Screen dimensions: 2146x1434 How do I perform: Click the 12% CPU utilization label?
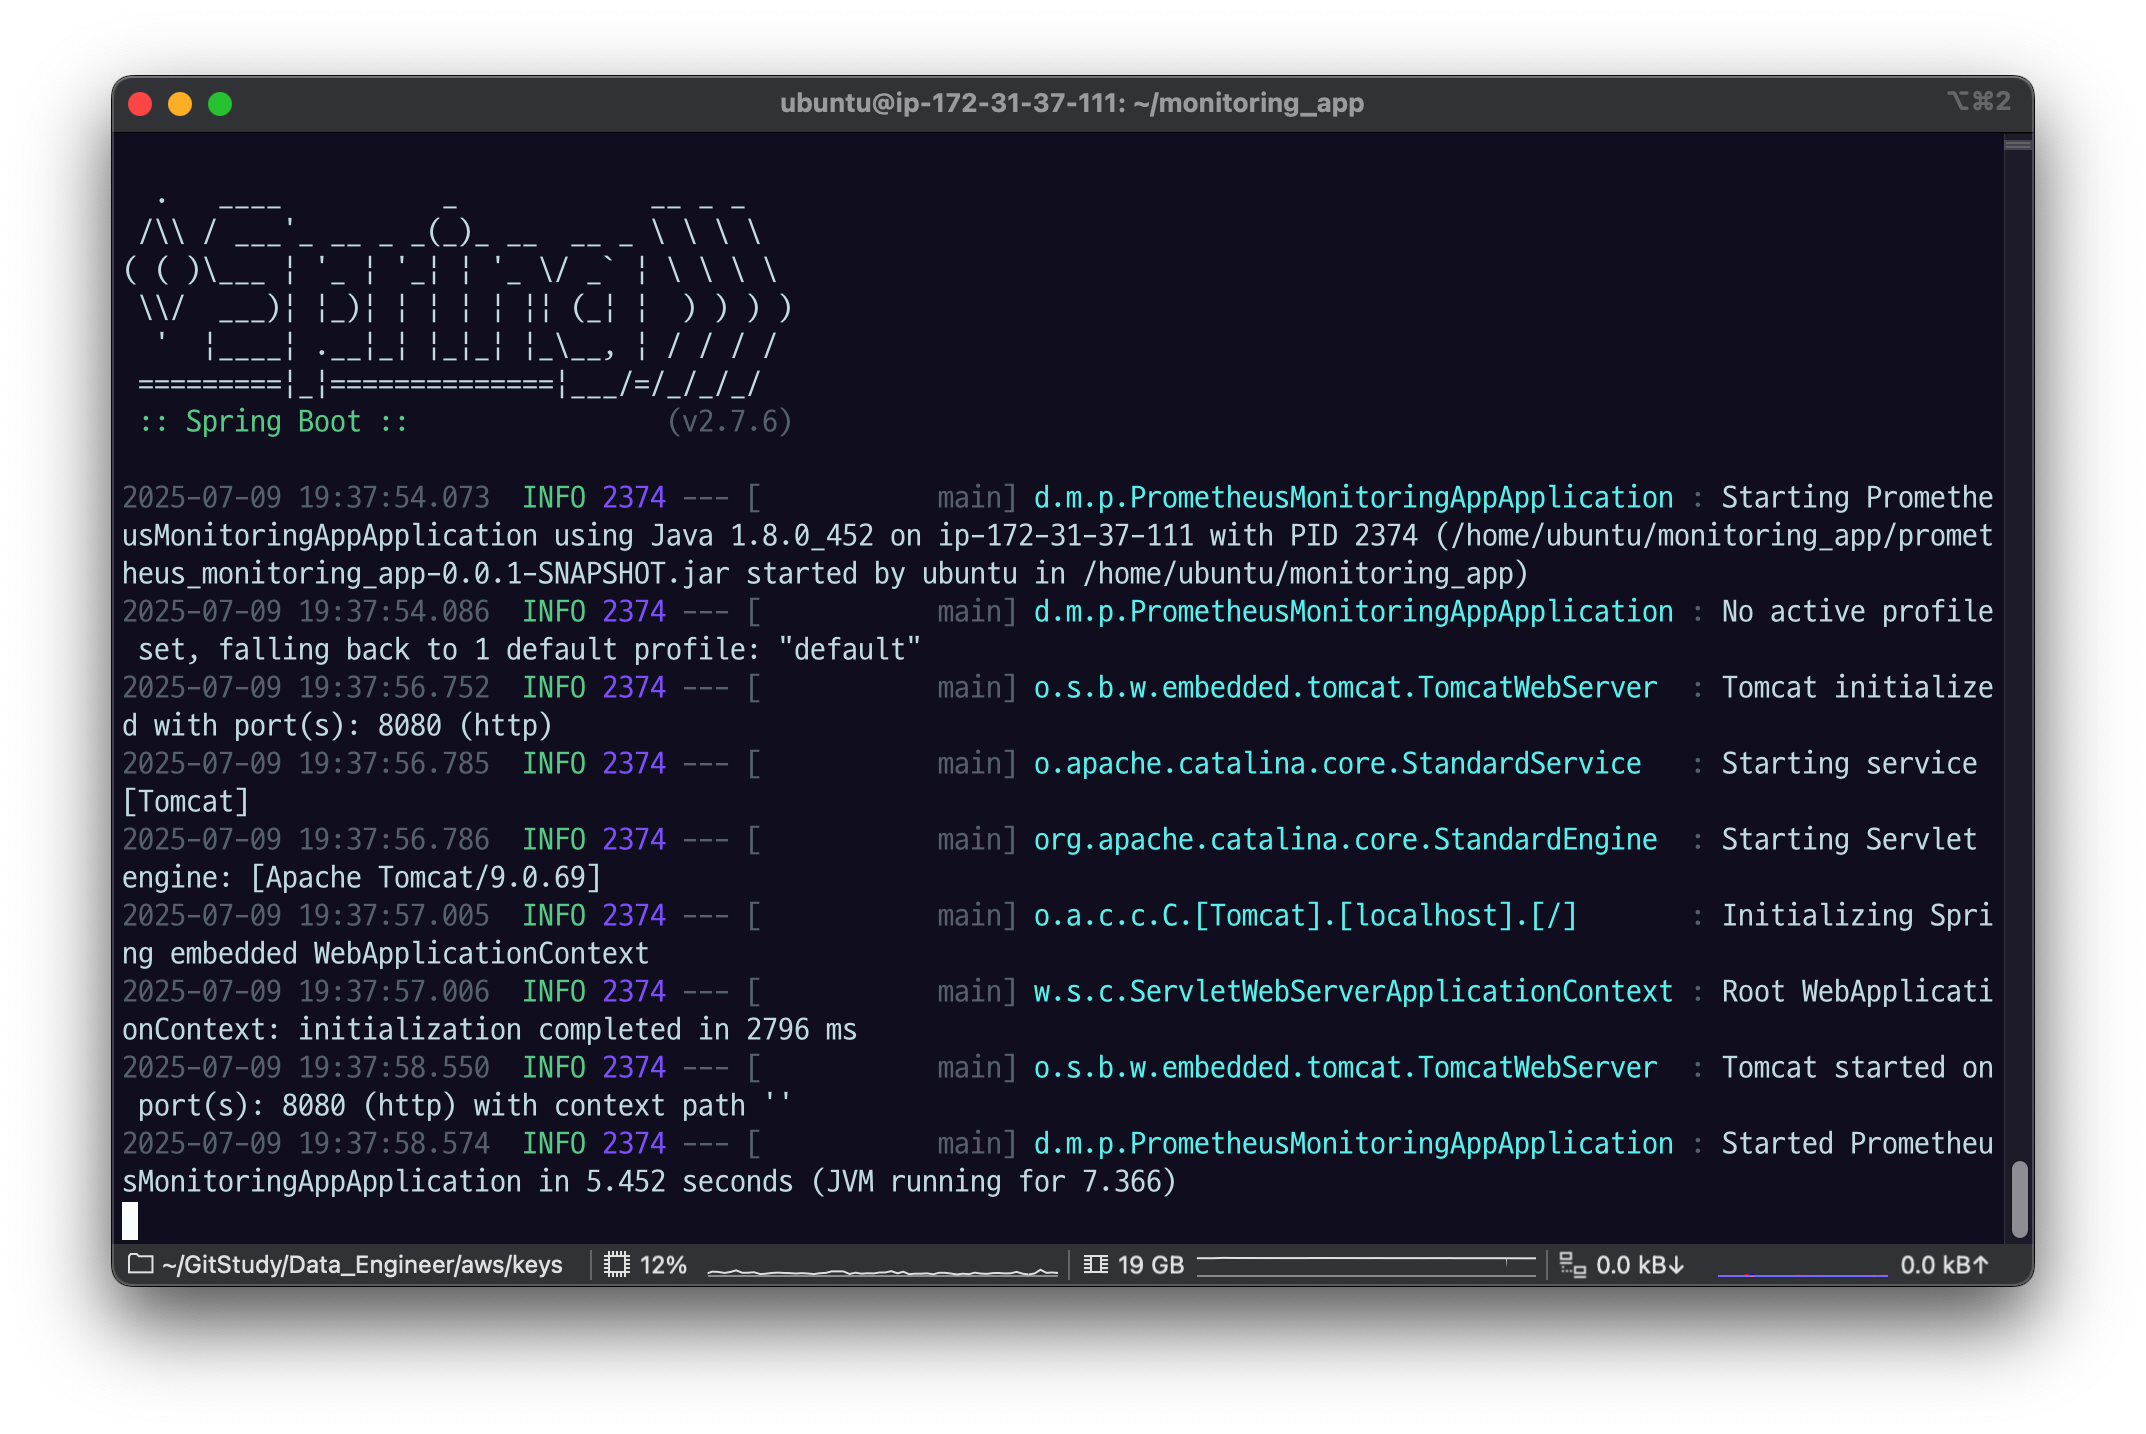coord(663,1265)
